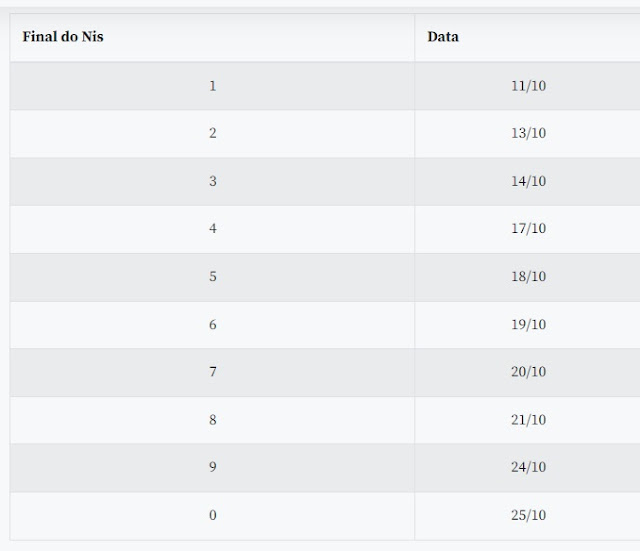Image resolution: width=640 pixels, height=551 pixels.
Task: Select the date cell 19/10
Action: click(x=527, y=324)
